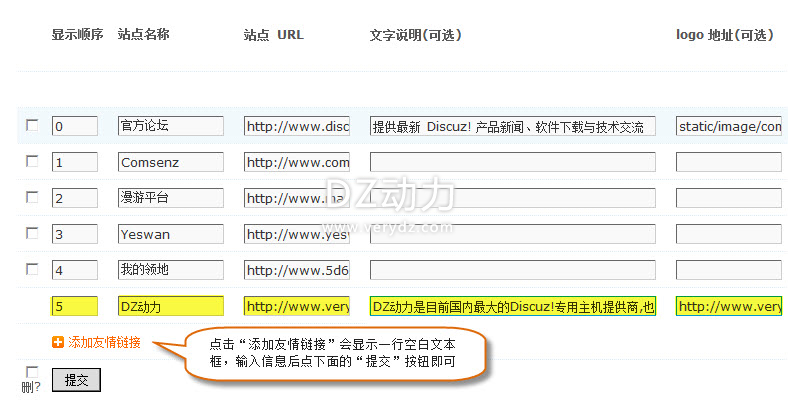Click the 站点名称 column header

coord(144,34)
